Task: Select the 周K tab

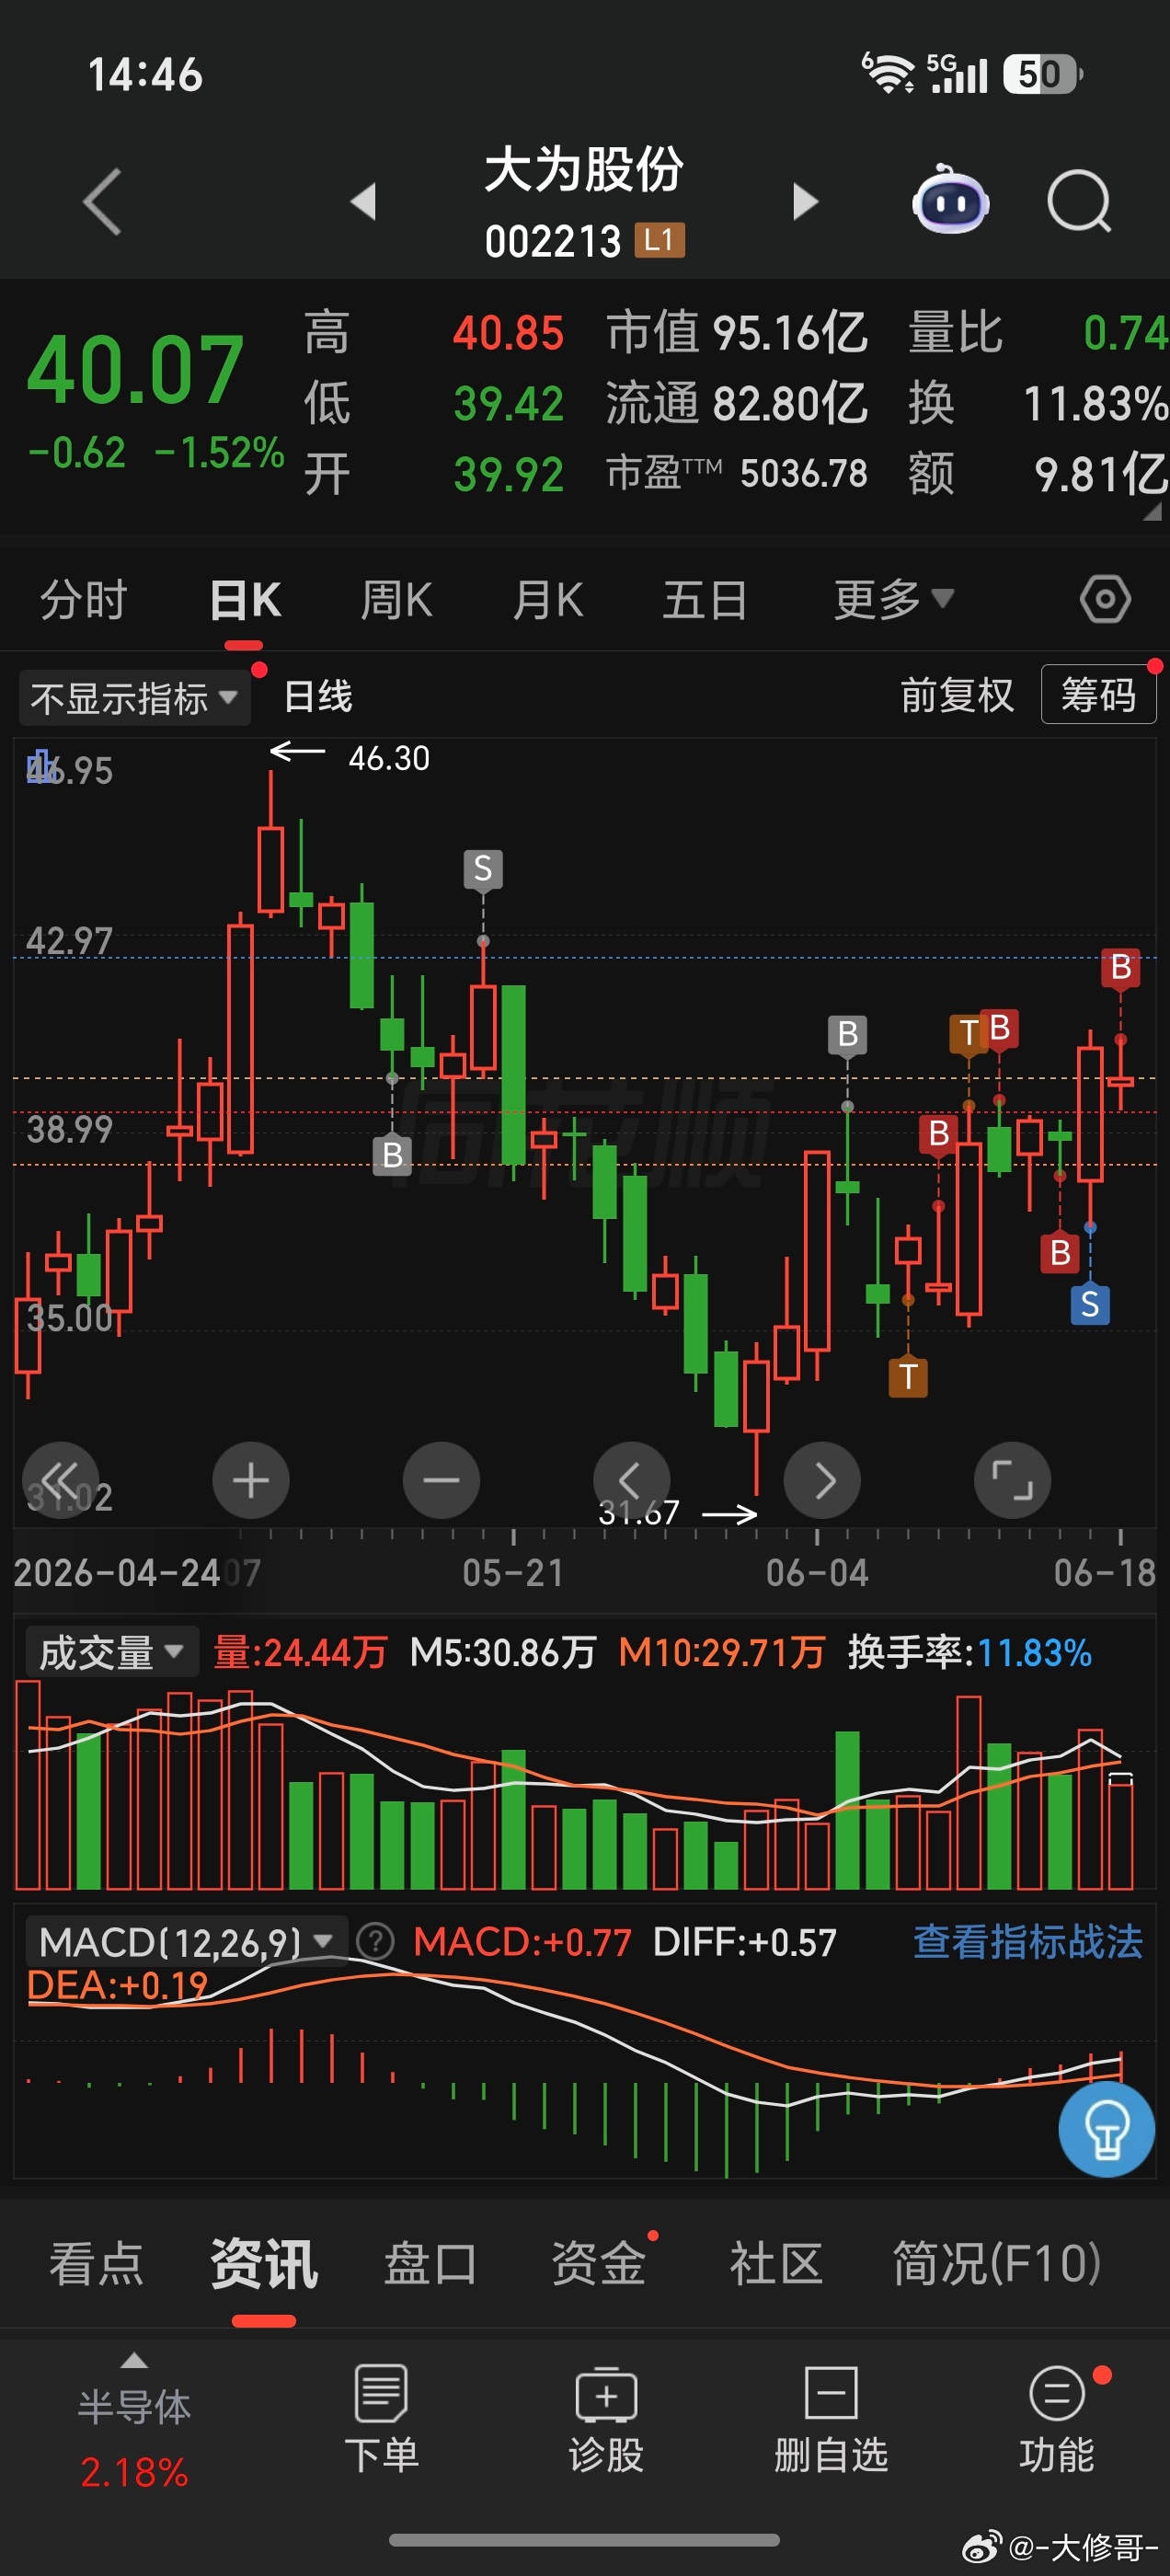Action: tap(396, 600)
